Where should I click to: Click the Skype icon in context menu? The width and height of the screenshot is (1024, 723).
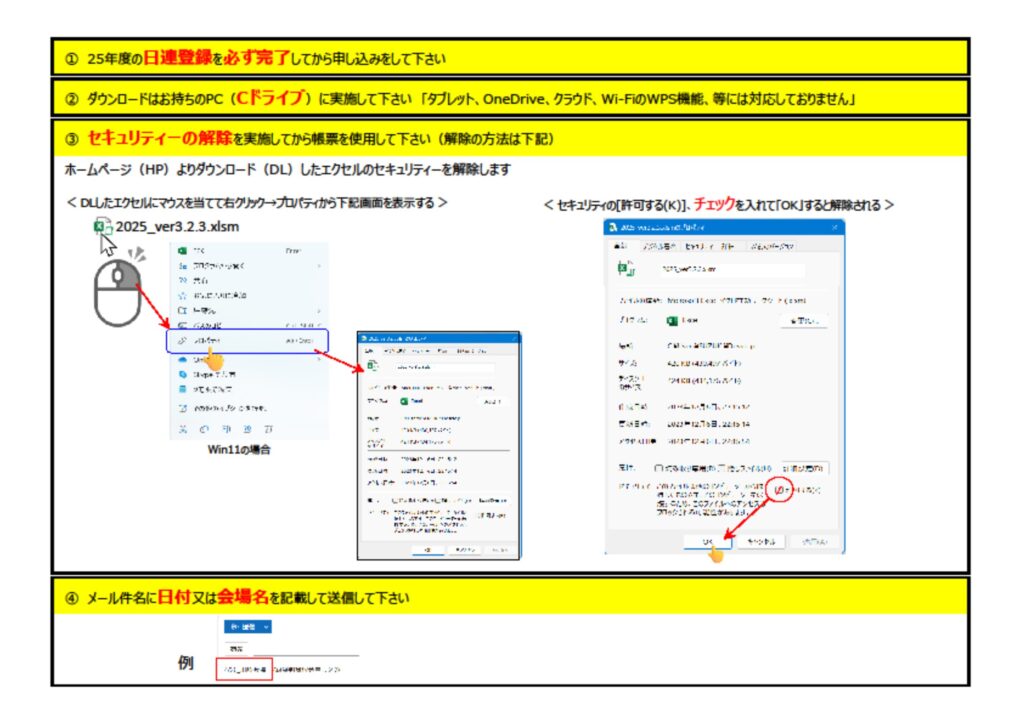(182, 374)
